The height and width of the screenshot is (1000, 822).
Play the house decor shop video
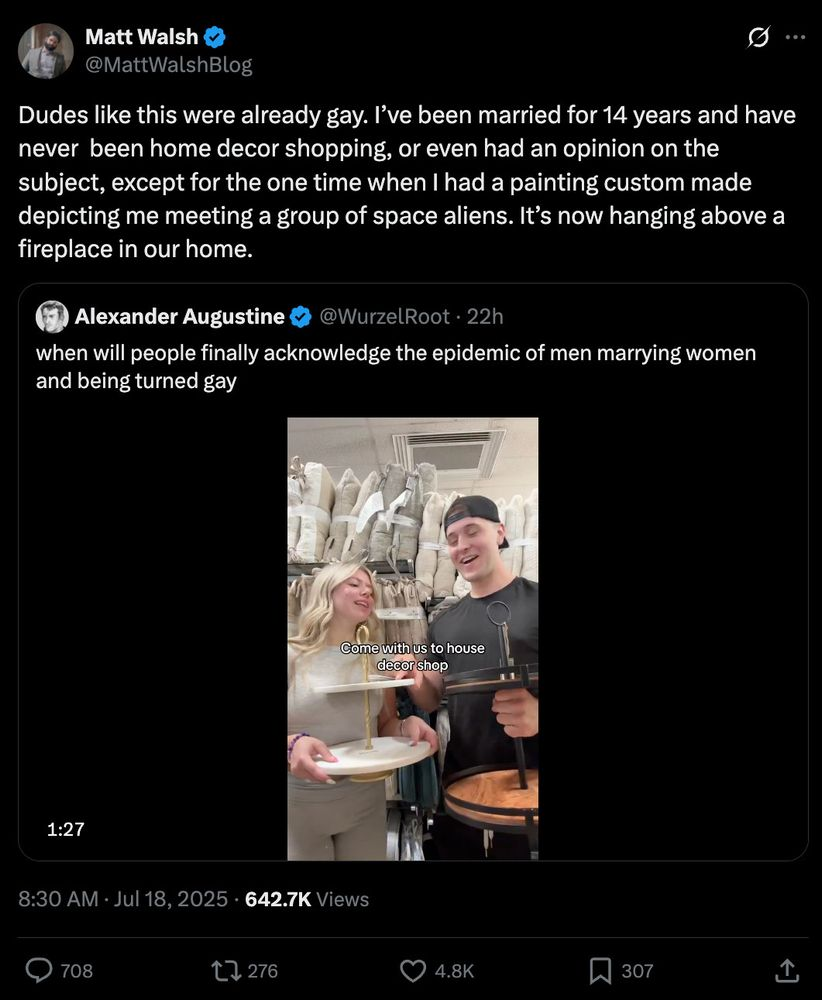[413, 638]
